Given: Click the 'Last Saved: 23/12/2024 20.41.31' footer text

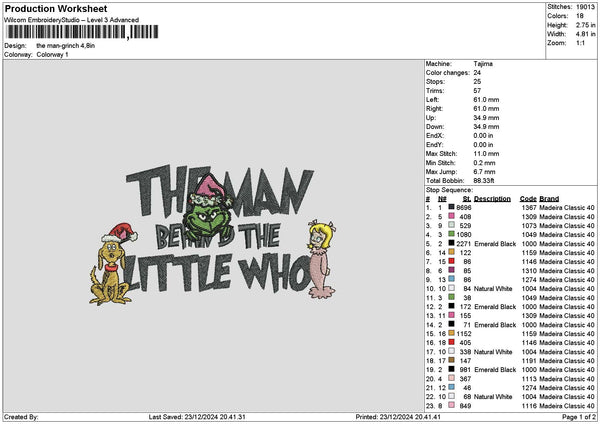Looking at the screenshot, I should (197, 417).
